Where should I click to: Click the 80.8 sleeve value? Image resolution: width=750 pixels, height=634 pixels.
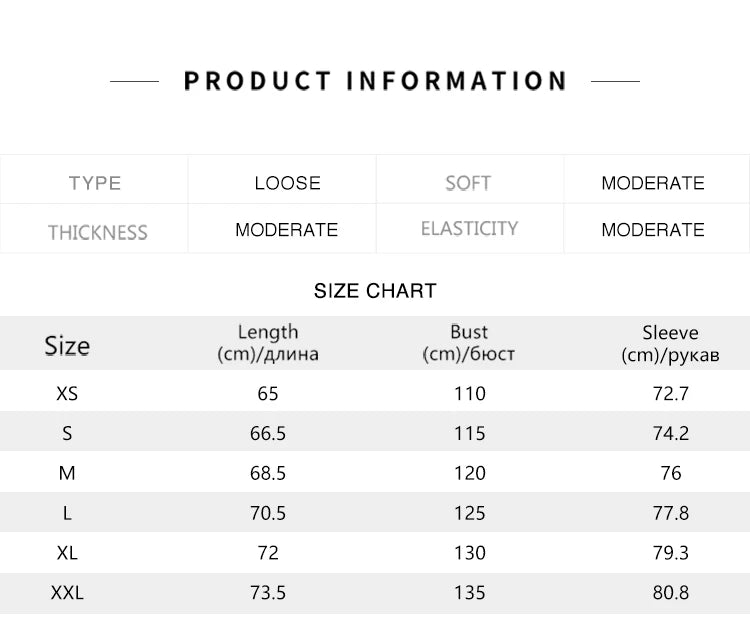coord(671,593)
